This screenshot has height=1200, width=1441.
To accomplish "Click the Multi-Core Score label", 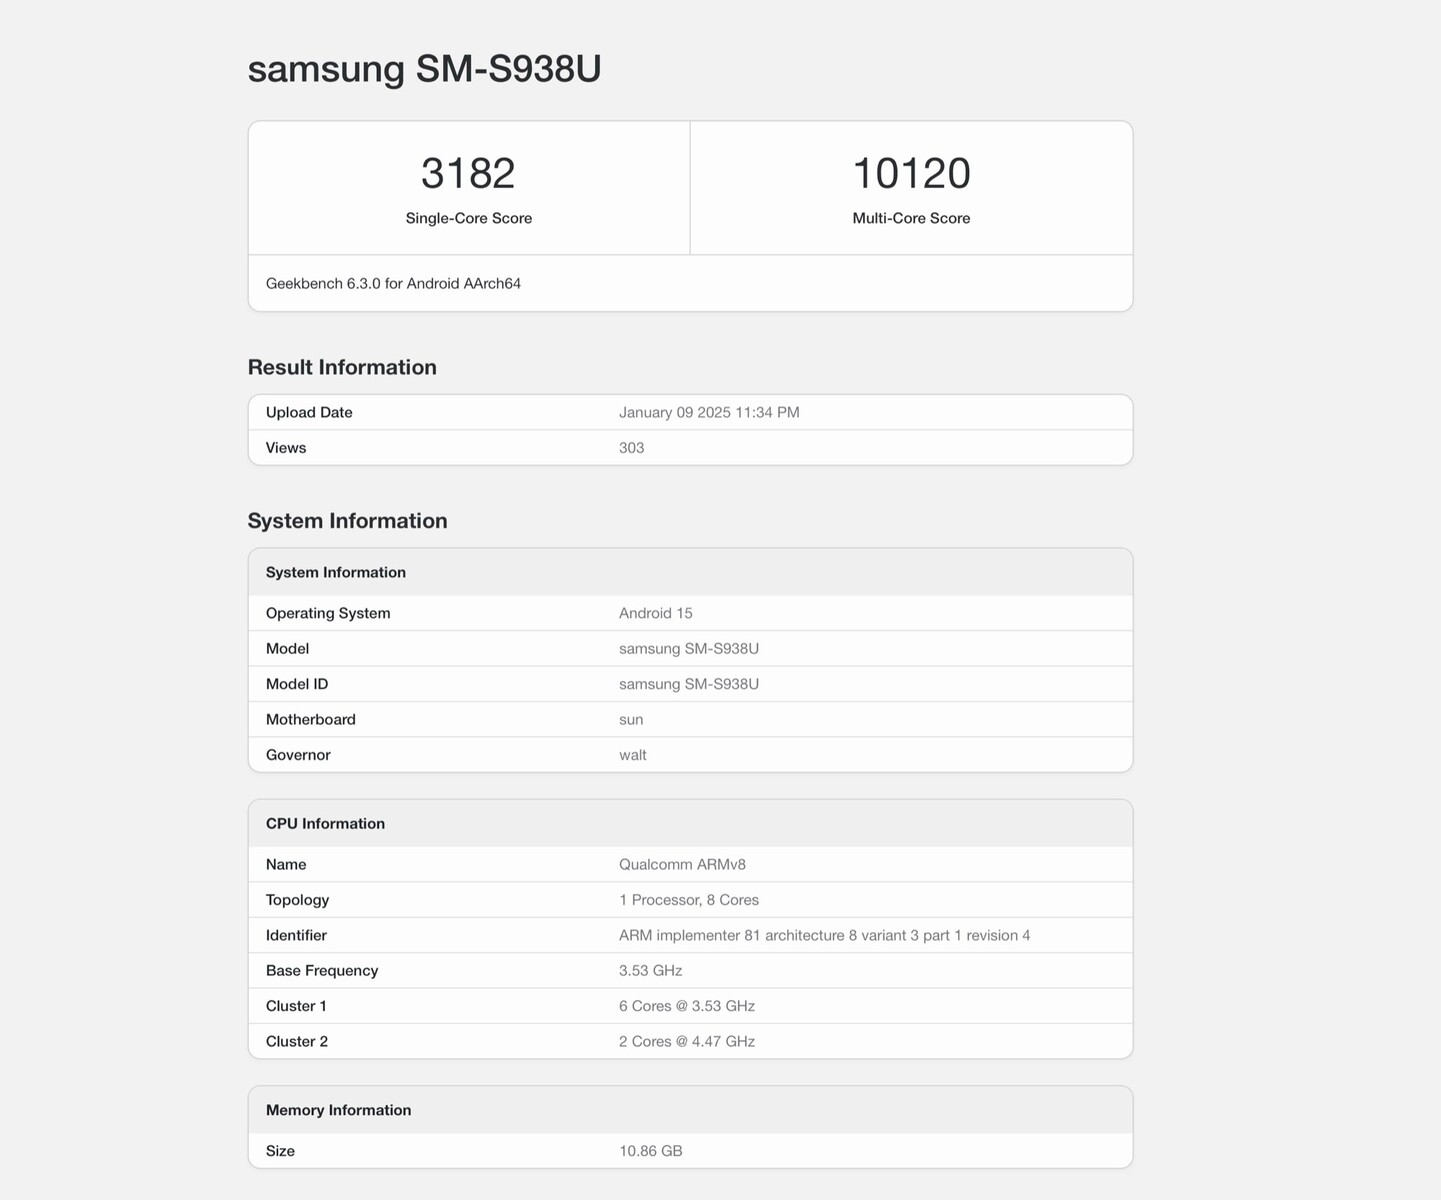I will 911,218.
